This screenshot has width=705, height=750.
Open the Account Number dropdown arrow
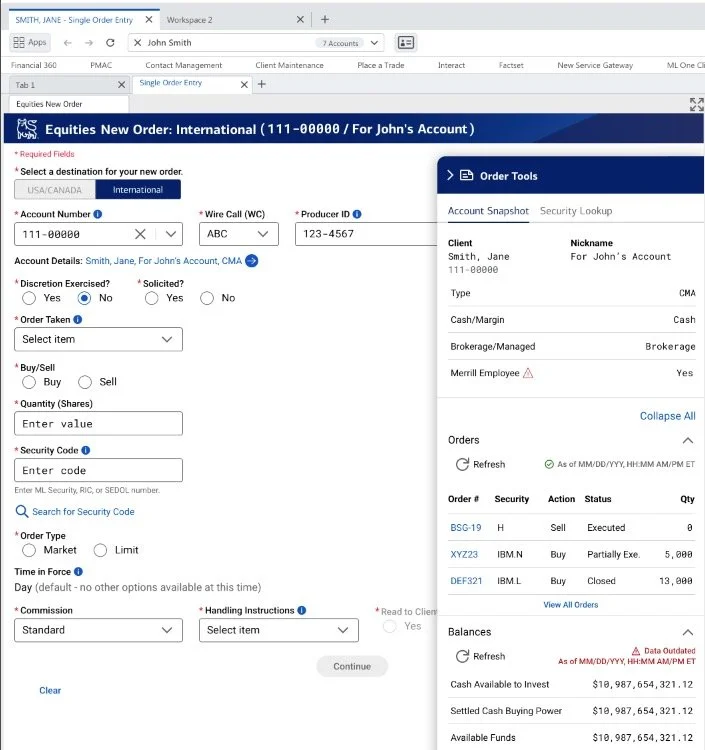170,234
